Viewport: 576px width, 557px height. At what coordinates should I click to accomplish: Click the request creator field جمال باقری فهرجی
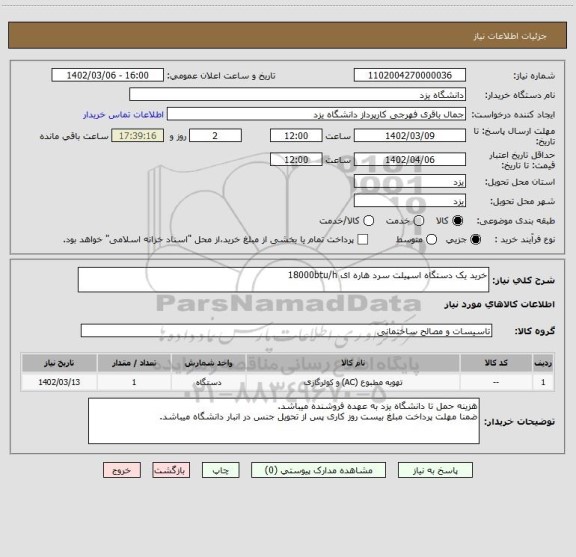[316, 114]
